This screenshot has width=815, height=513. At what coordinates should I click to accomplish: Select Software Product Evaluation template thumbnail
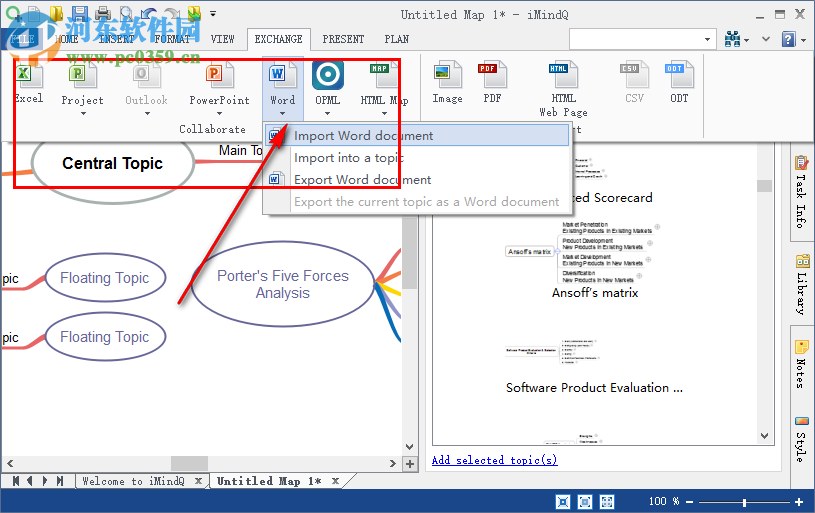click(x=555, y=351)
